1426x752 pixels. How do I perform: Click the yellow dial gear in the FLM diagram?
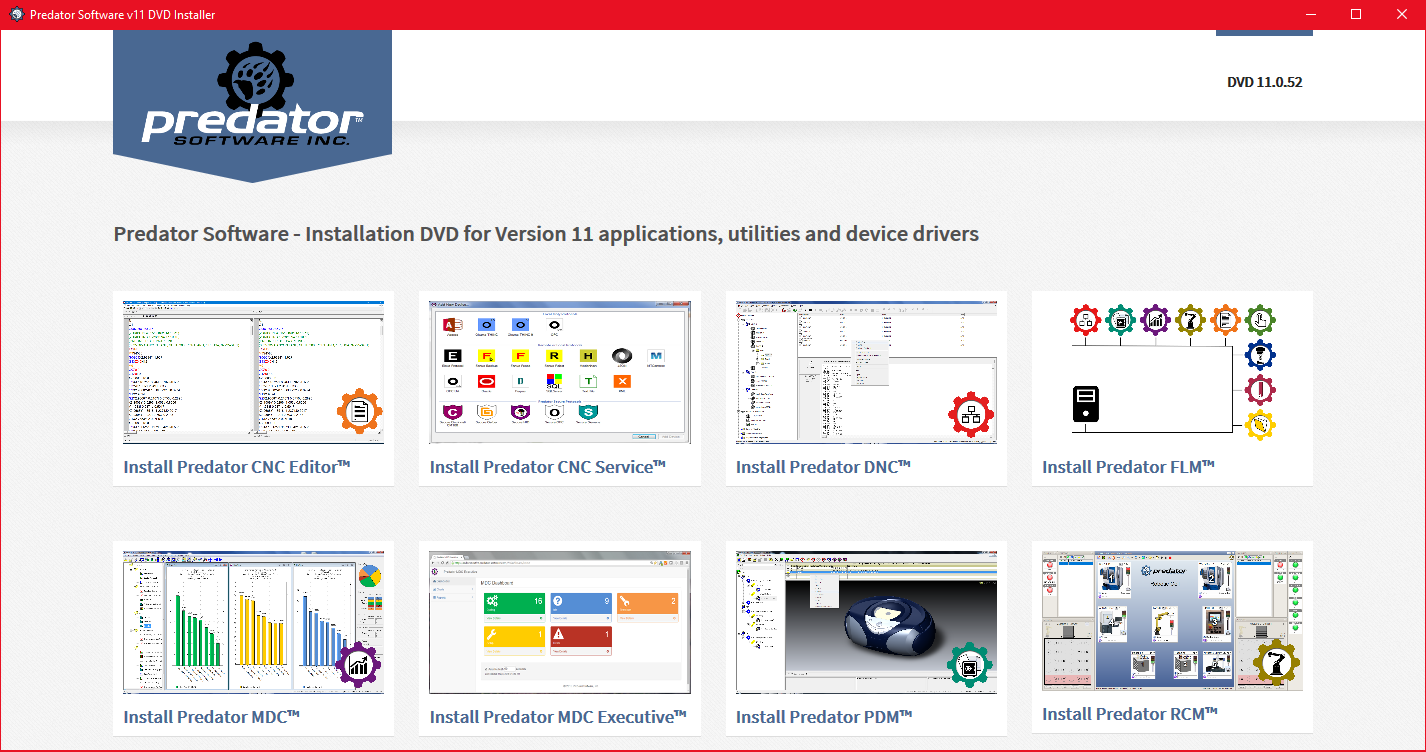[x=1259, y=425]
